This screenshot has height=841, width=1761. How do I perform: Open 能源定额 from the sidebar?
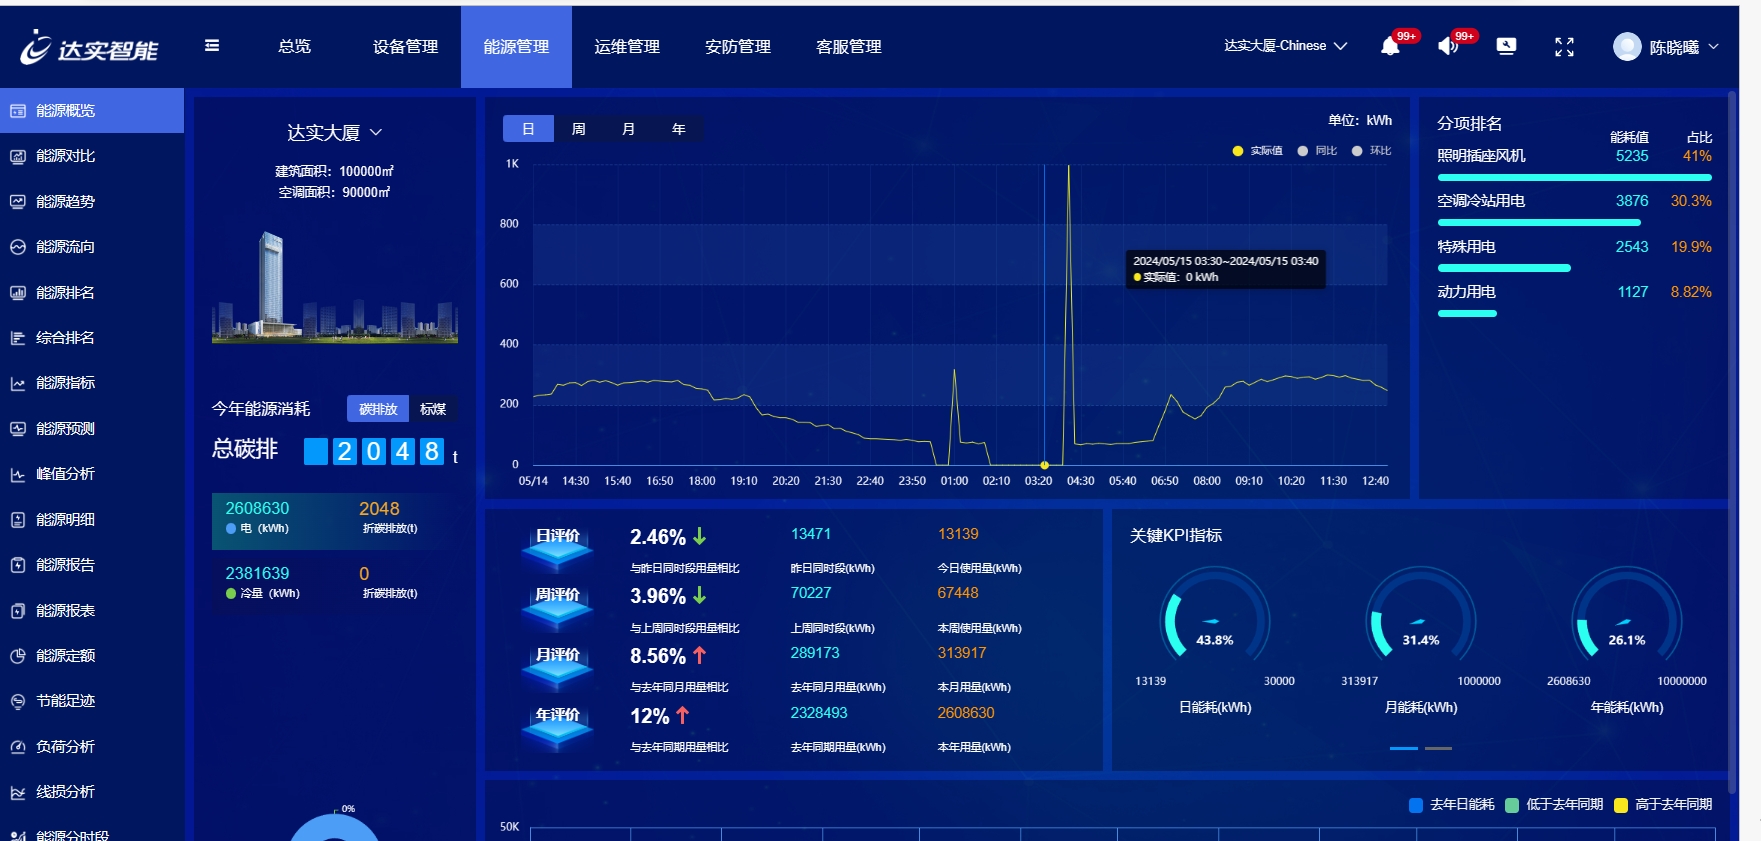[x=65, y=656]
